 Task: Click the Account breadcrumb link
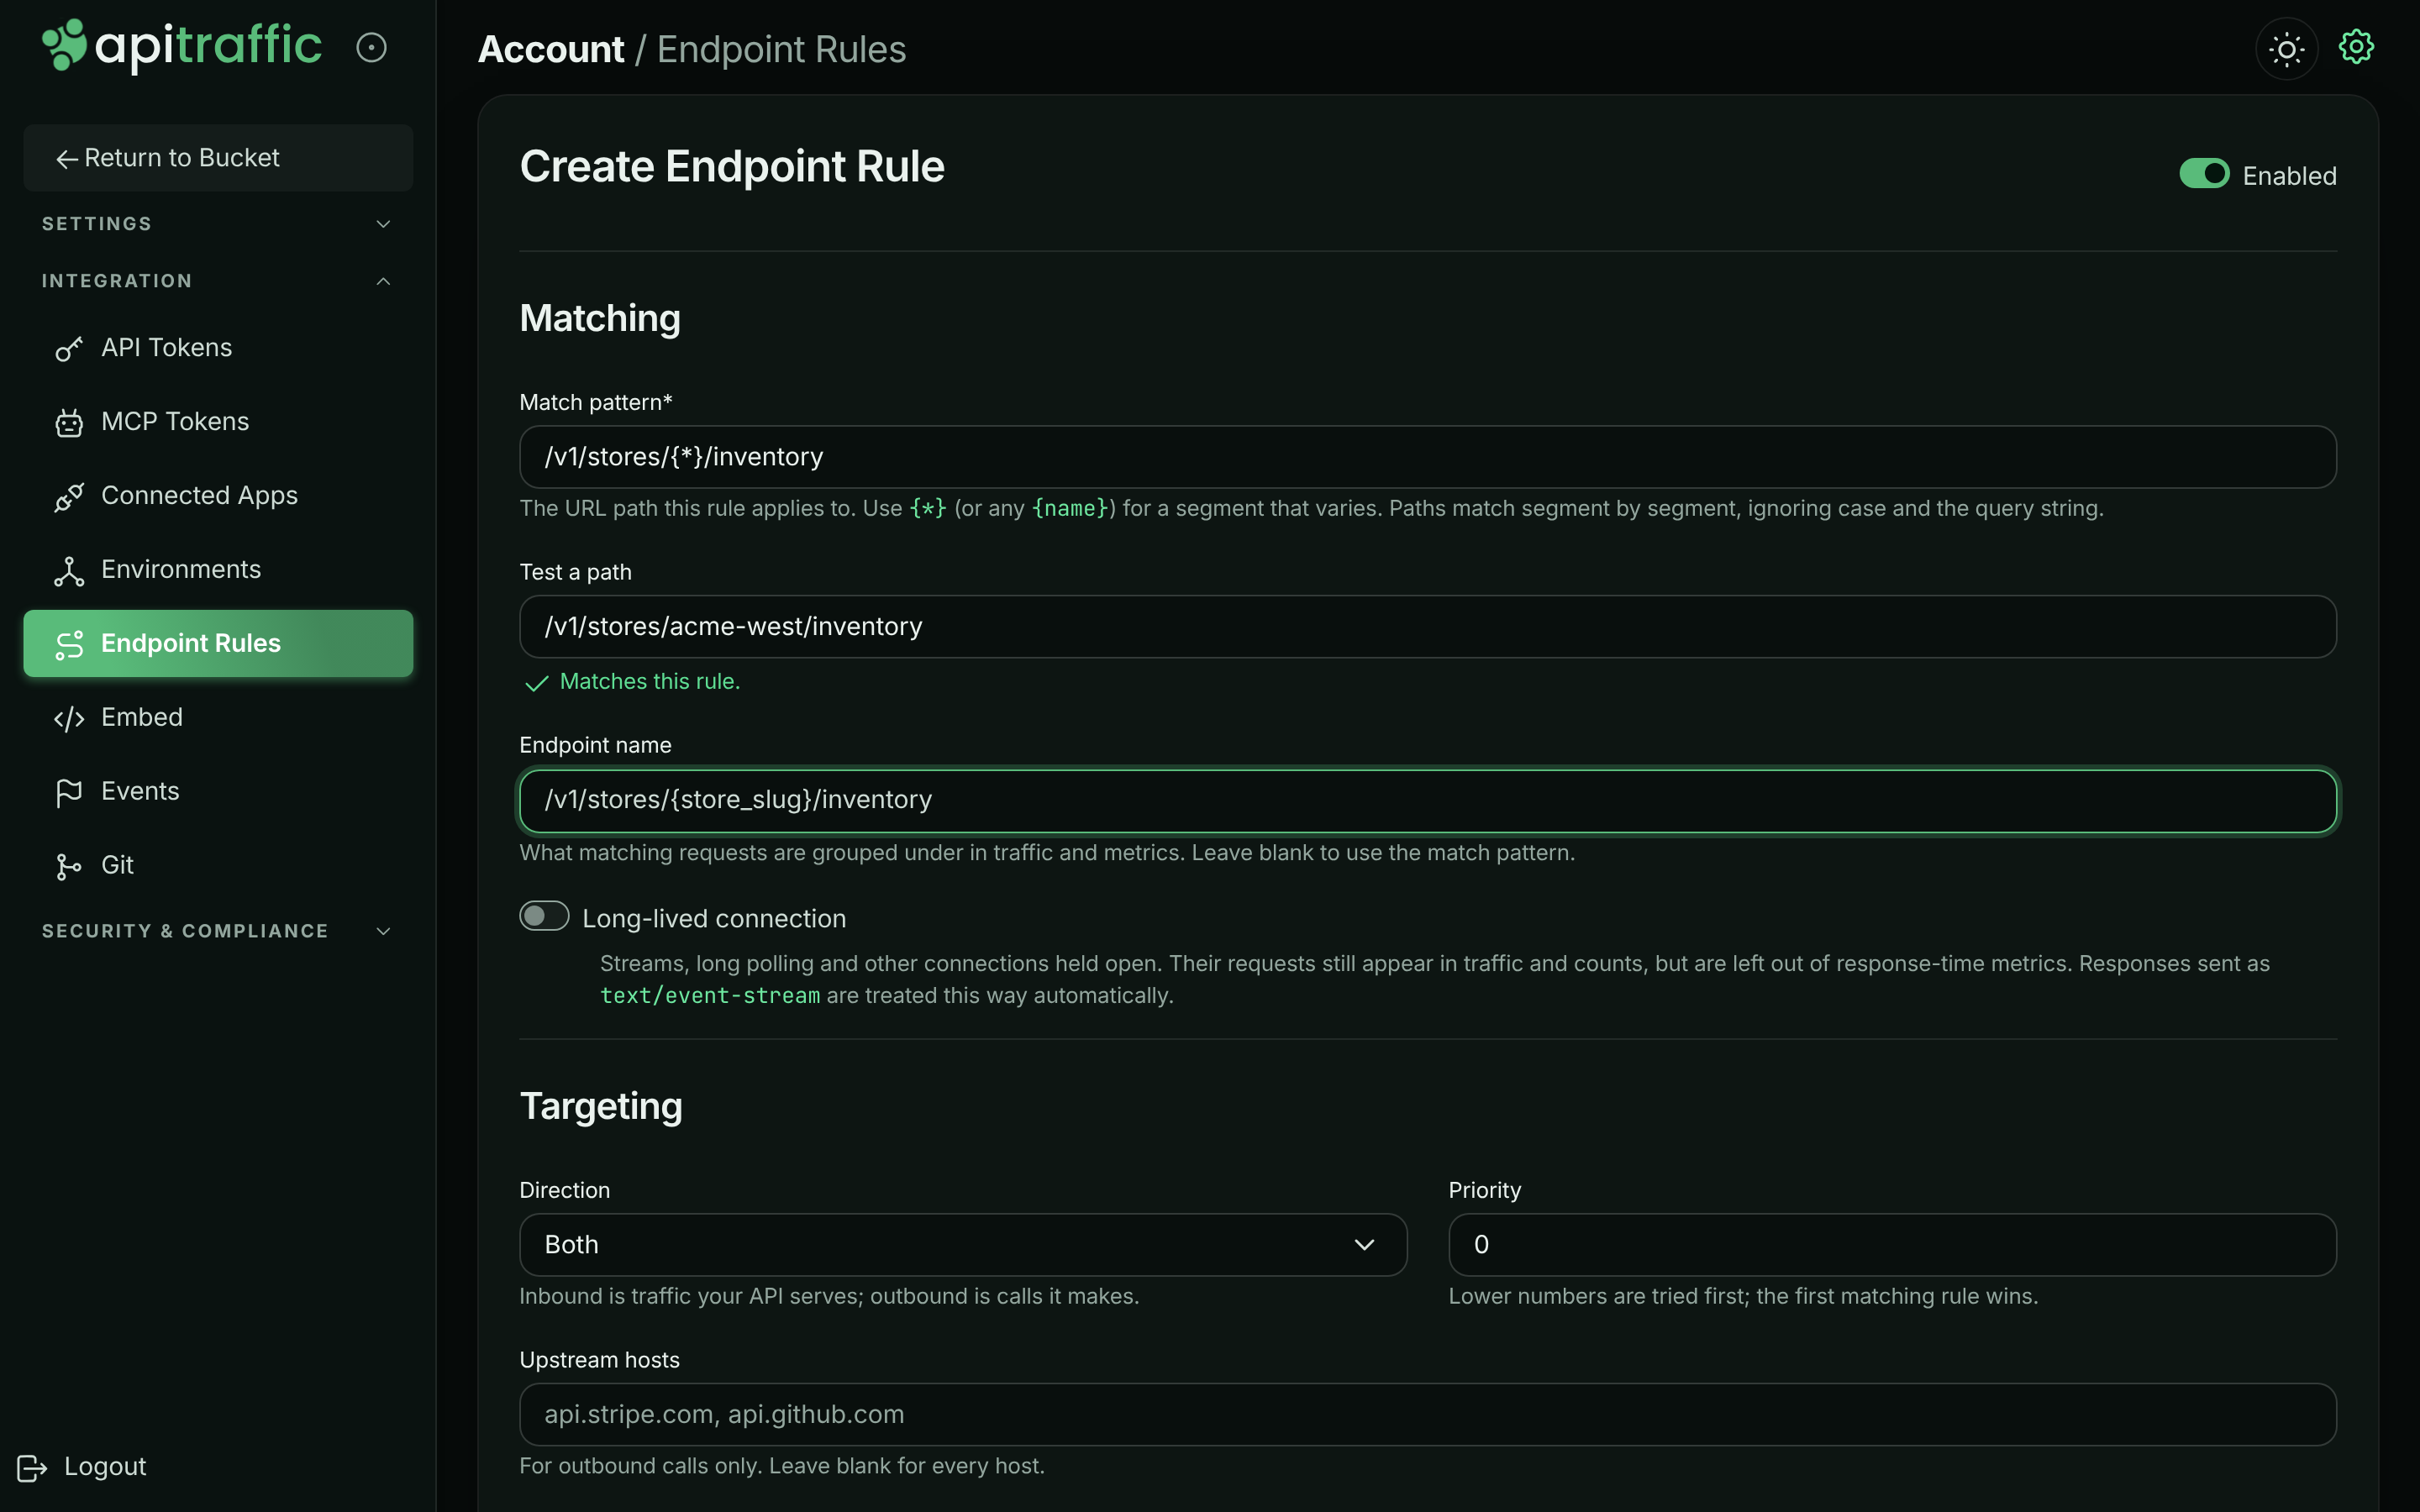tap(551, 49)
